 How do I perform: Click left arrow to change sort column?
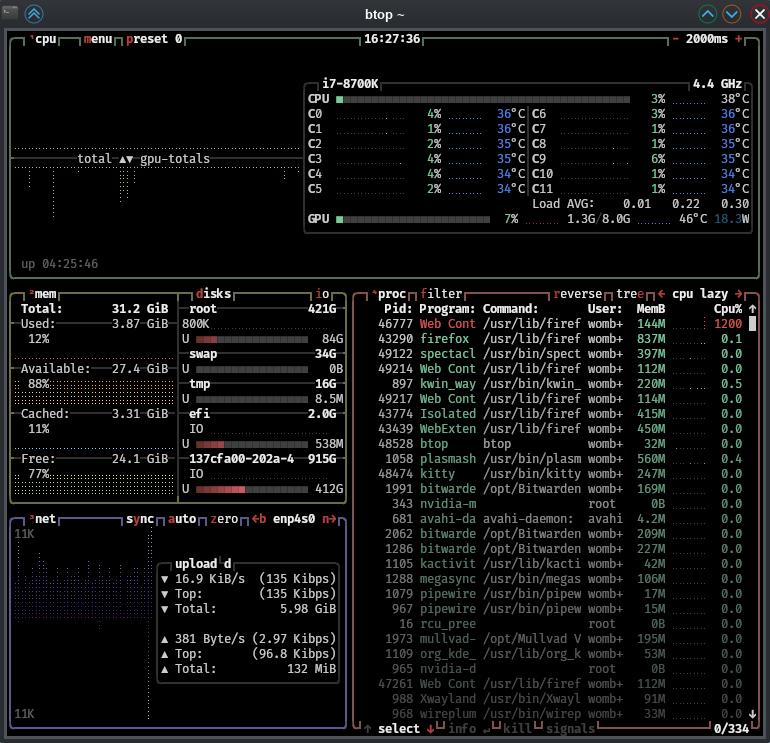(x=661, y=294)
